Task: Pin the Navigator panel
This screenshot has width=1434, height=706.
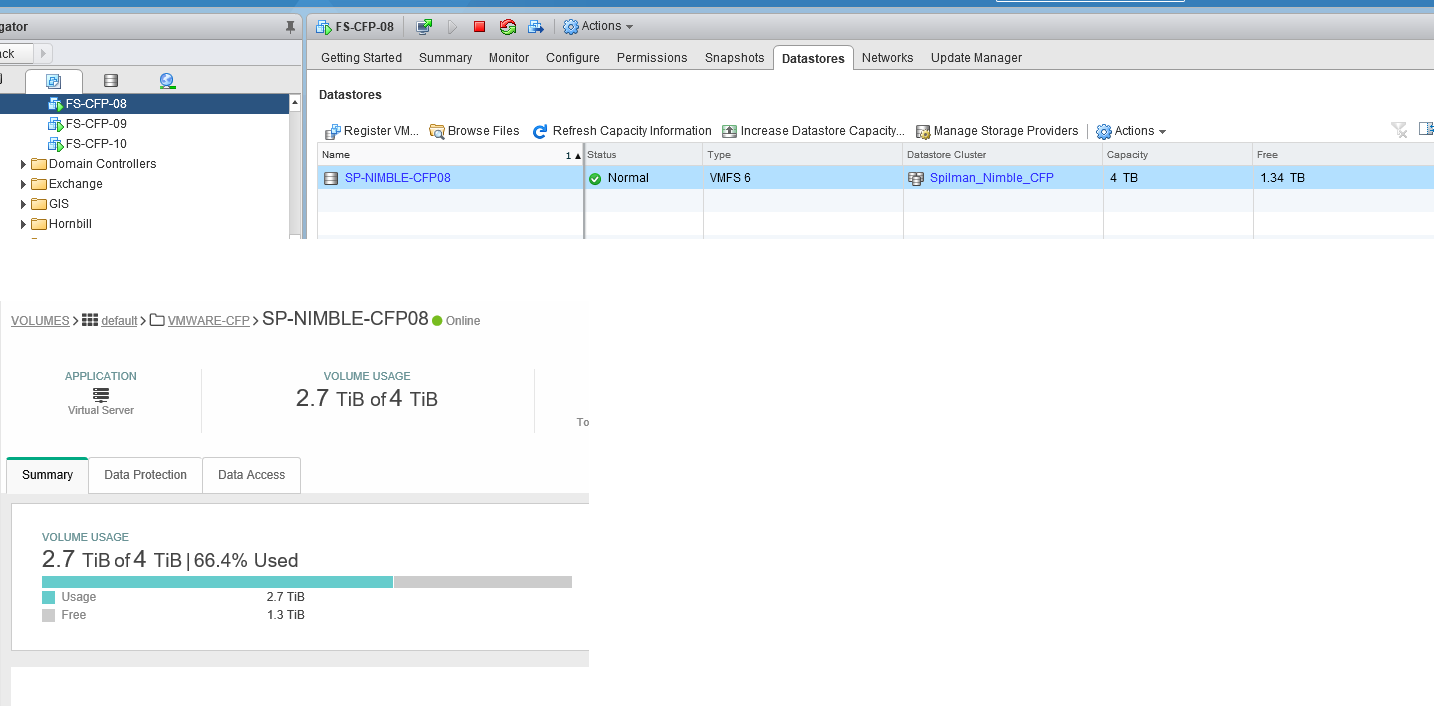Action: pyautogui.click(x=291, y=27)
